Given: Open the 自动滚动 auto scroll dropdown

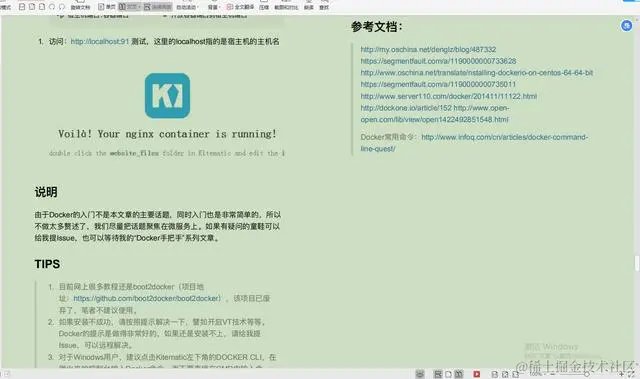Looking at the screenshot, I should pos(187,6).
